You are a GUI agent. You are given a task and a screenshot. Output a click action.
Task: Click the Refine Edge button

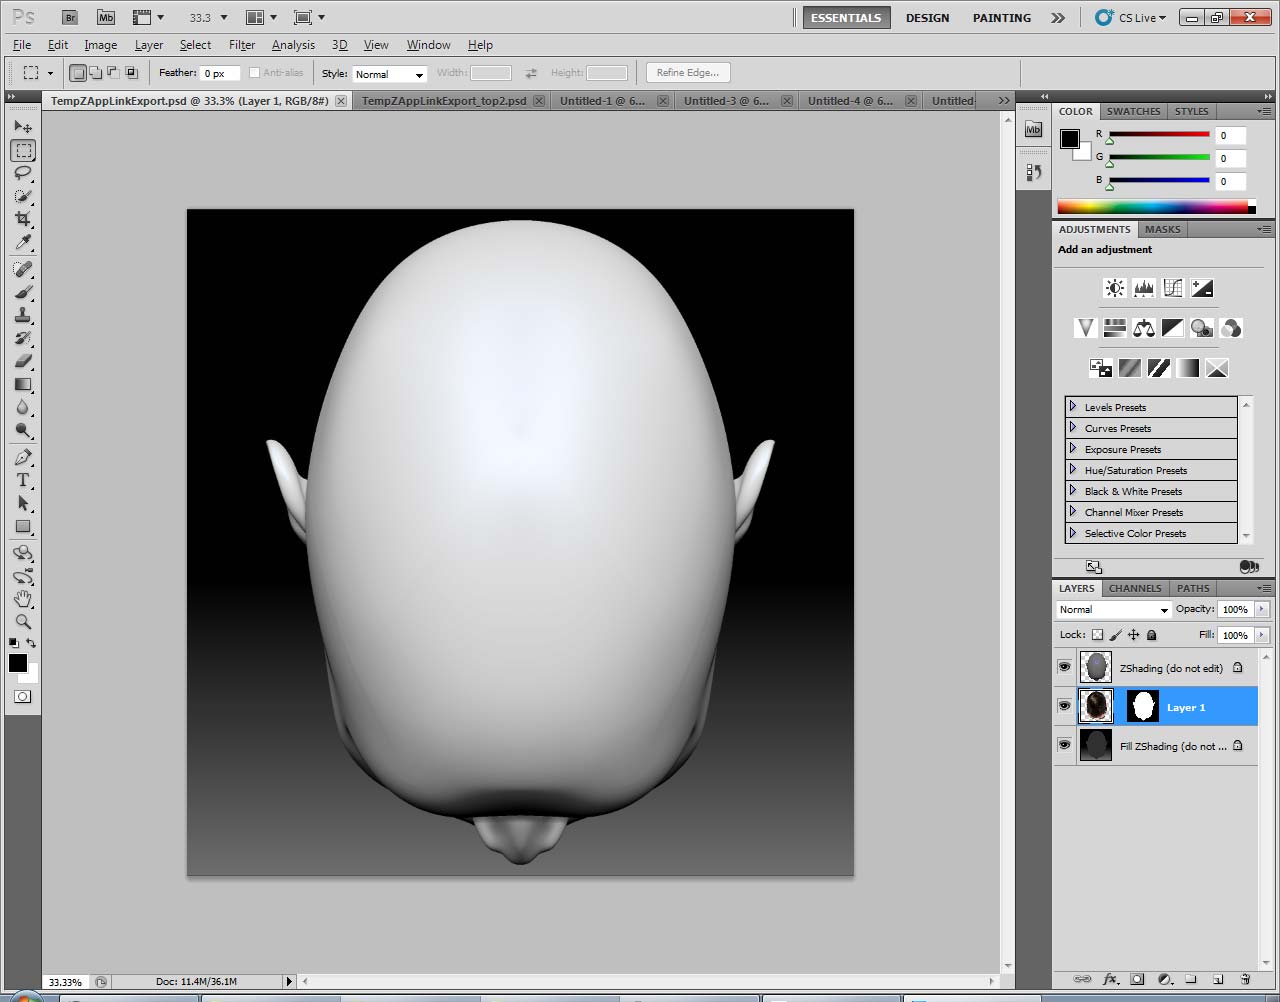click(x=688, y=73)
